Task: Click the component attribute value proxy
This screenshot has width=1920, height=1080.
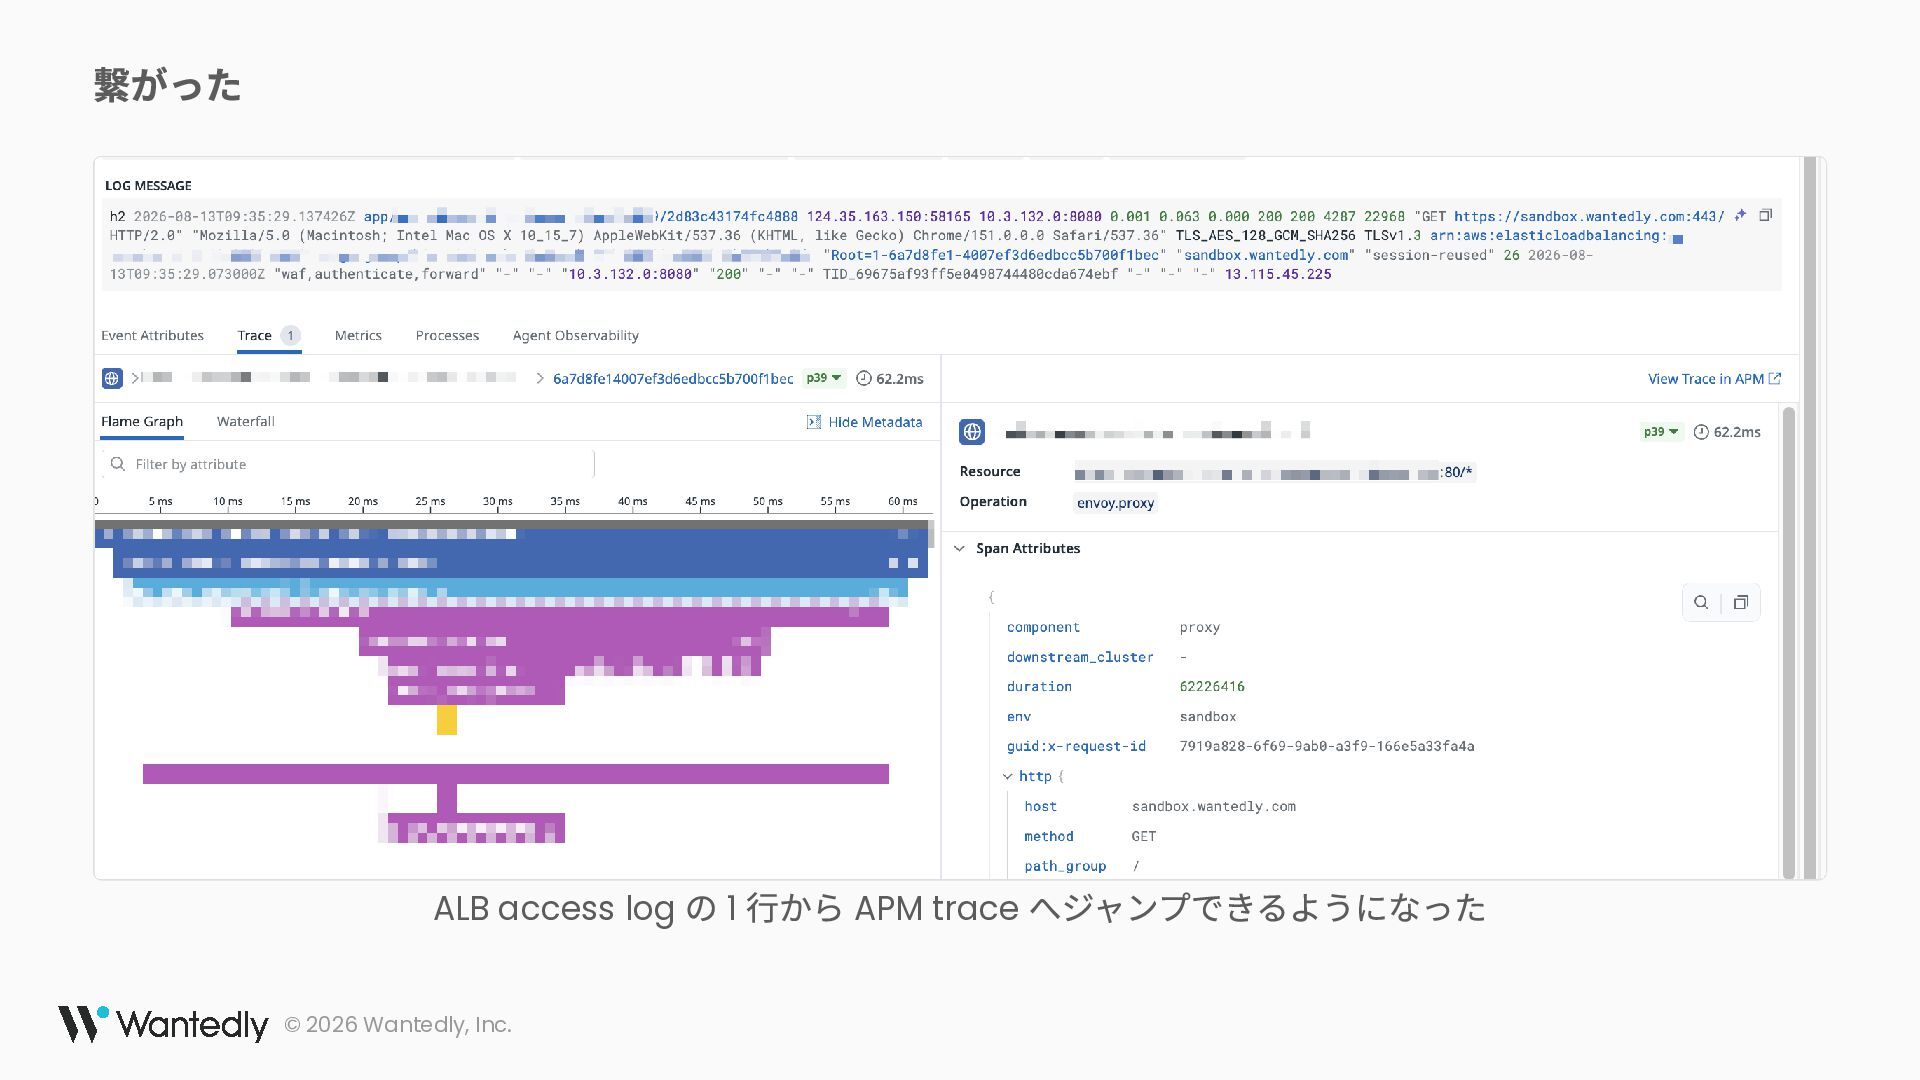Action: (1199, 628)
